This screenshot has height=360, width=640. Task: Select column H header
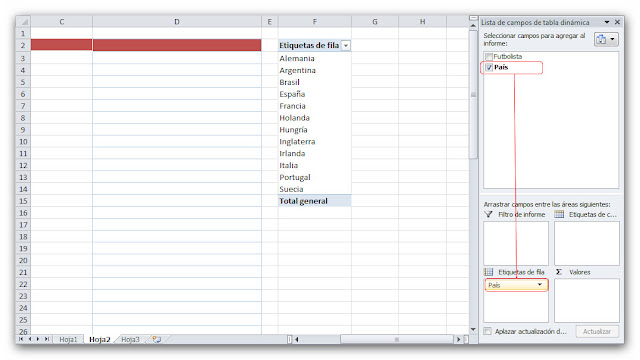(422, 22)
